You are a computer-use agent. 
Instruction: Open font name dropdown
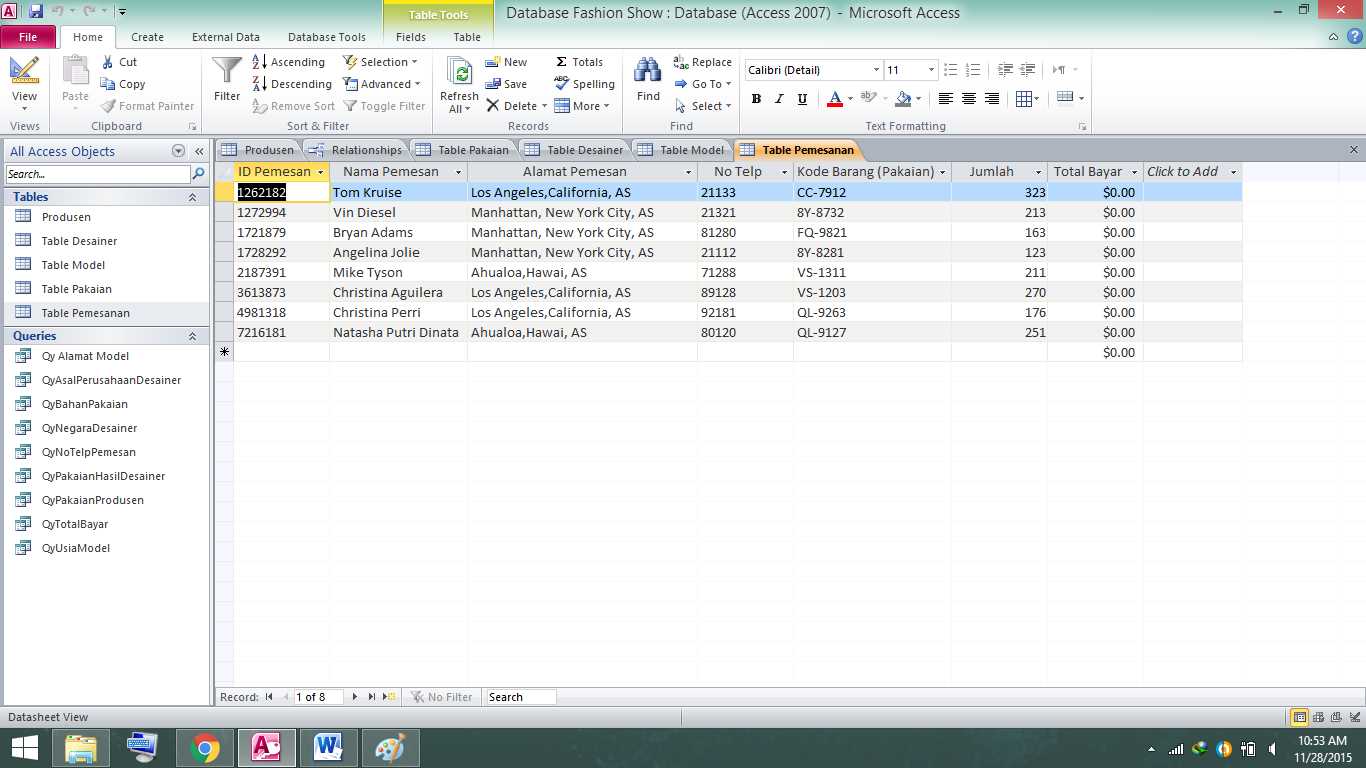click(x=876, y=70)
